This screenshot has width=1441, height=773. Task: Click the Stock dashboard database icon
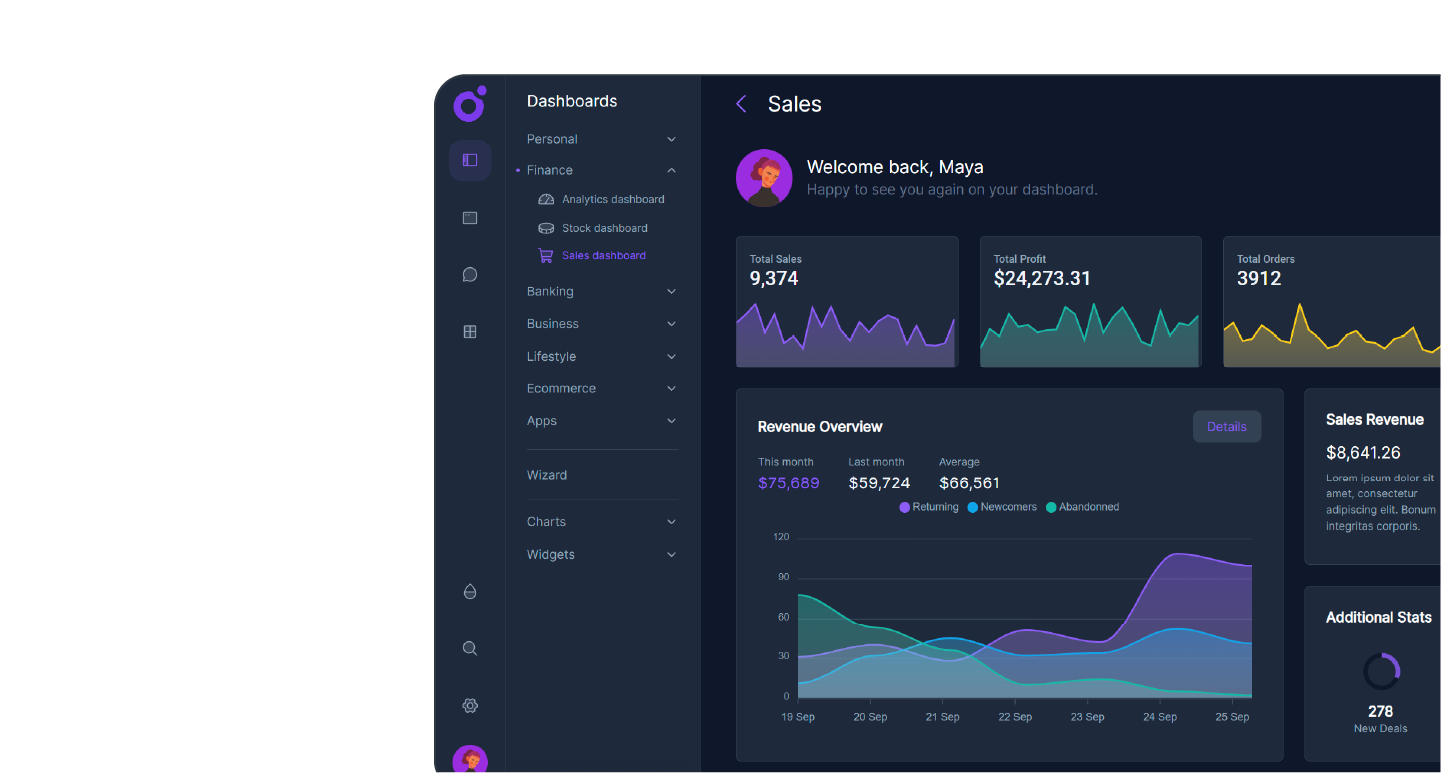[546, 227]
